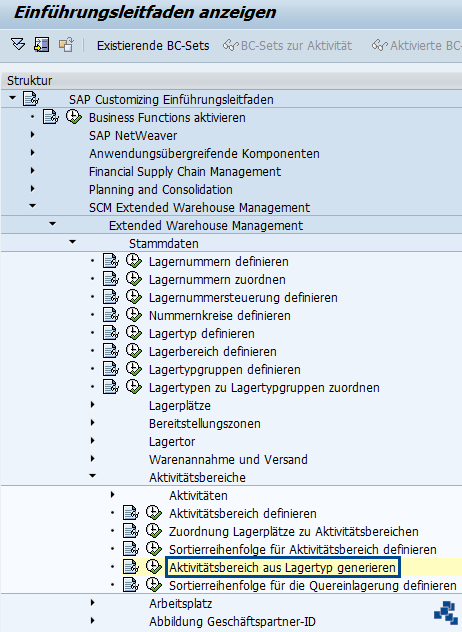The height and width of the screenshot is (632, 462).
Task: Click Aktivierte BC-Sets toolbar button
Action: (x=416, y=46)
